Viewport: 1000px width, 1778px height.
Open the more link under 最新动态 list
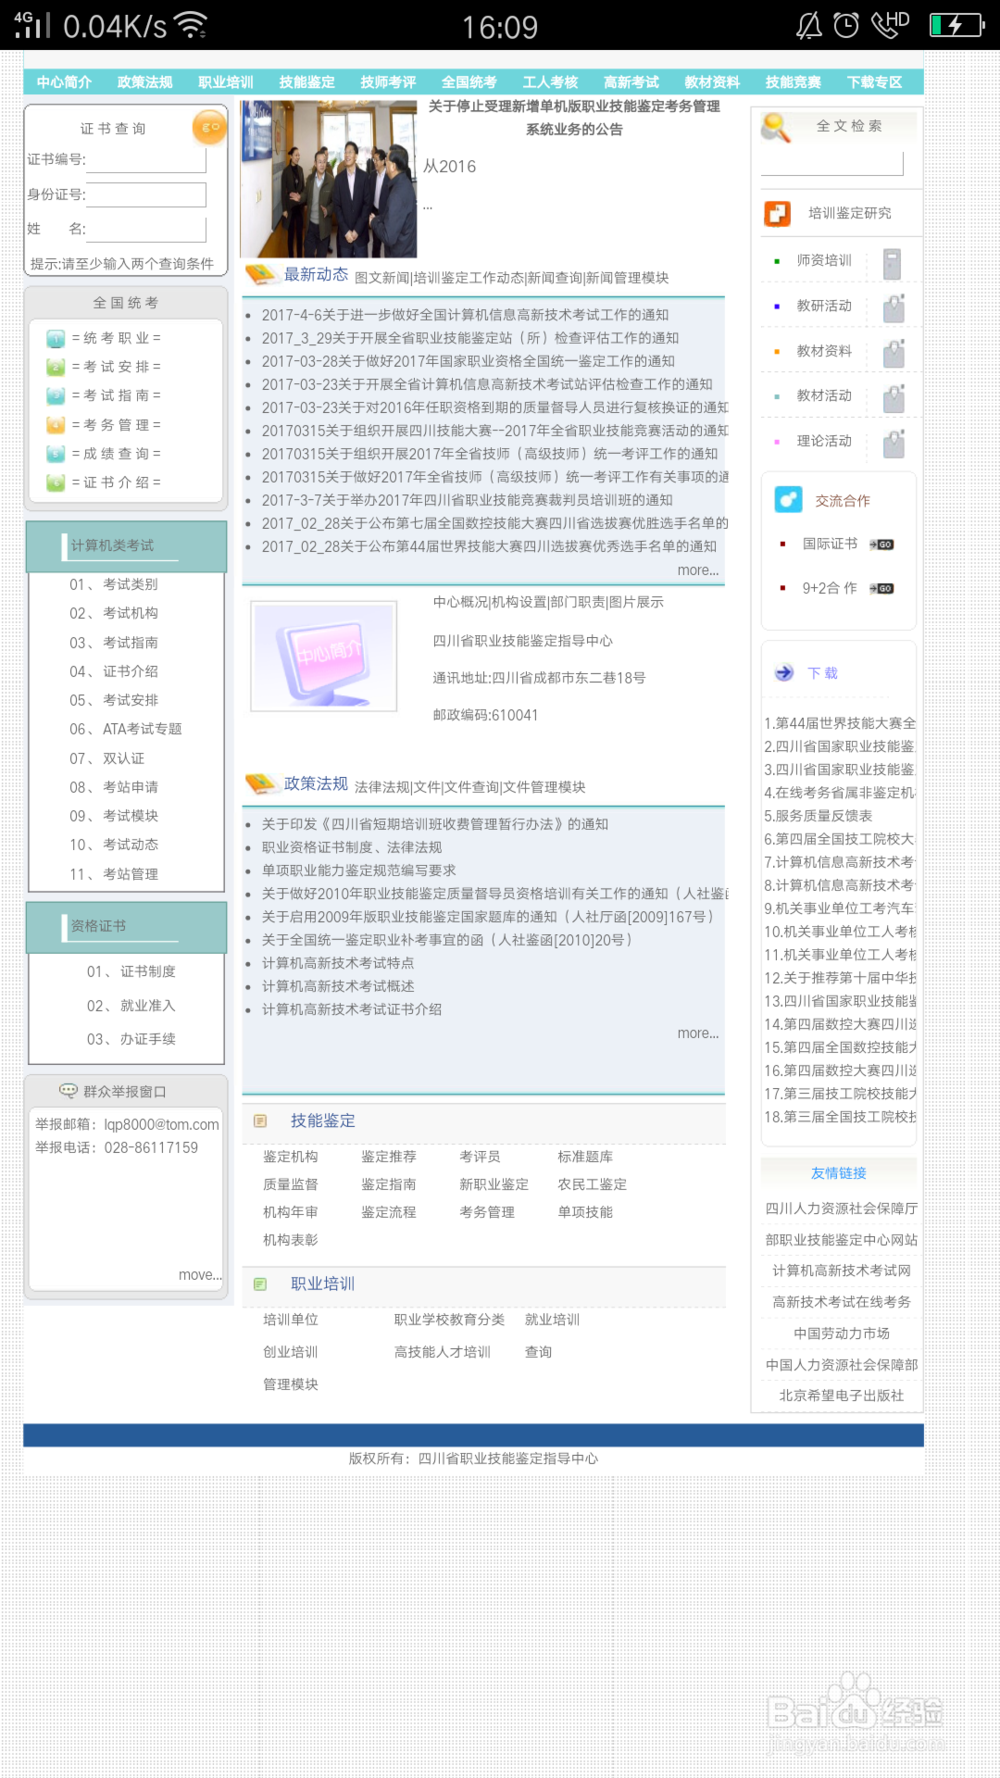pos(698,570)
